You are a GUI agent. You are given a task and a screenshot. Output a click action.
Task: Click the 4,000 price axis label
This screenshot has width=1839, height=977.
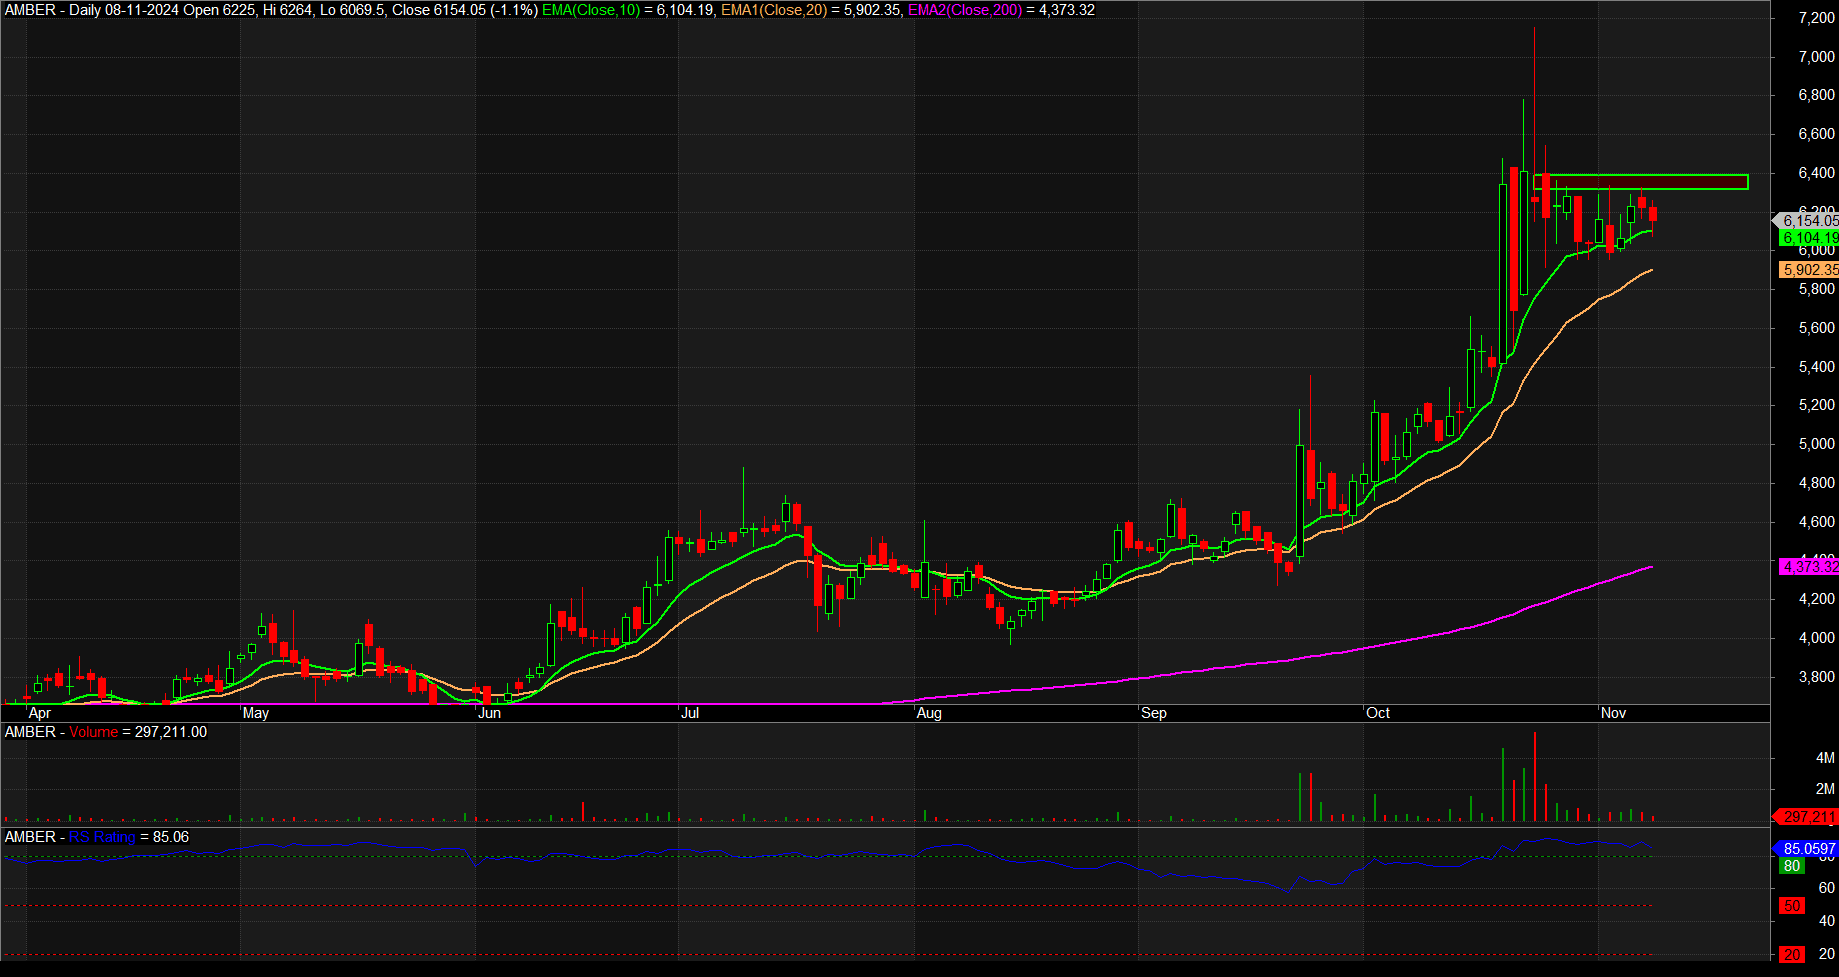1816,638
